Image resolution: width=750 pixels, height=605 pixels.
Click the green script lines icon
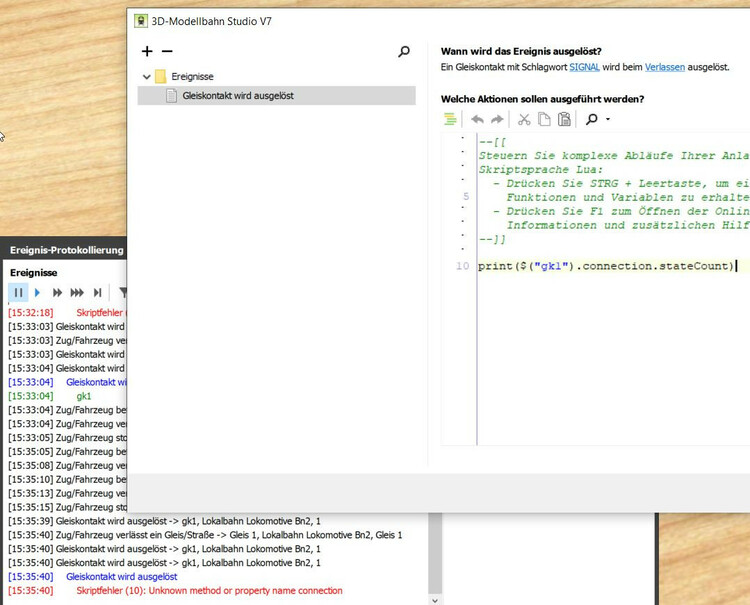coord(450,120)
